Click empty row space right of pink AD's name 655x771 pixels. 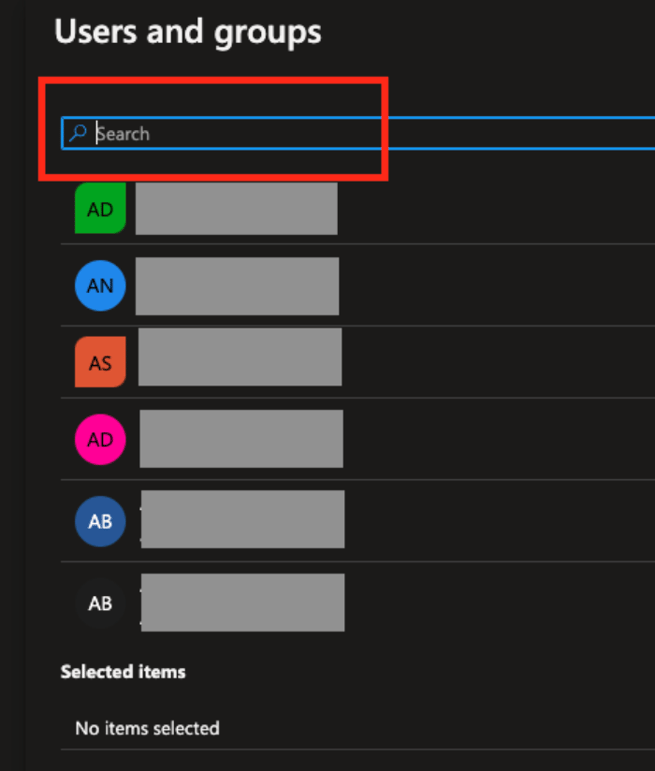pos(500,440)
